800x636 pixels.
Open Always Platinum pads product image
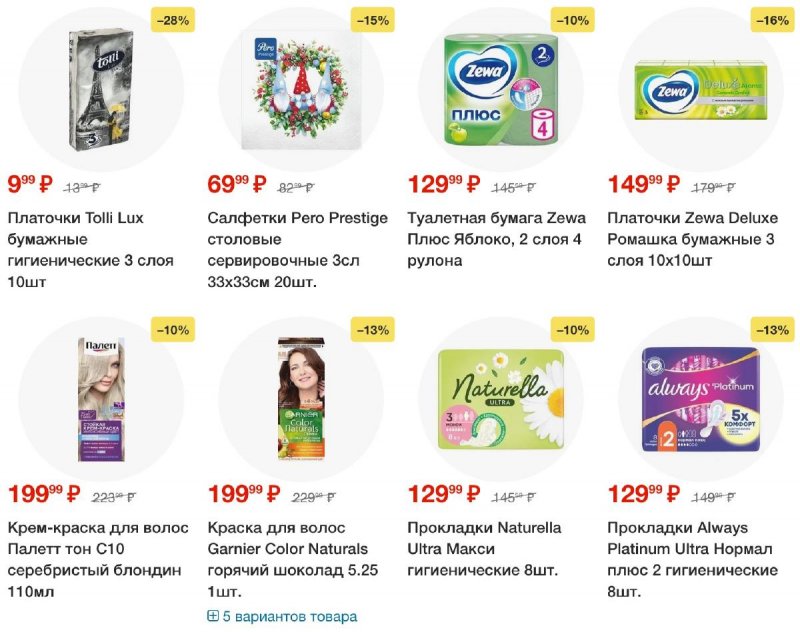[701, 399]
